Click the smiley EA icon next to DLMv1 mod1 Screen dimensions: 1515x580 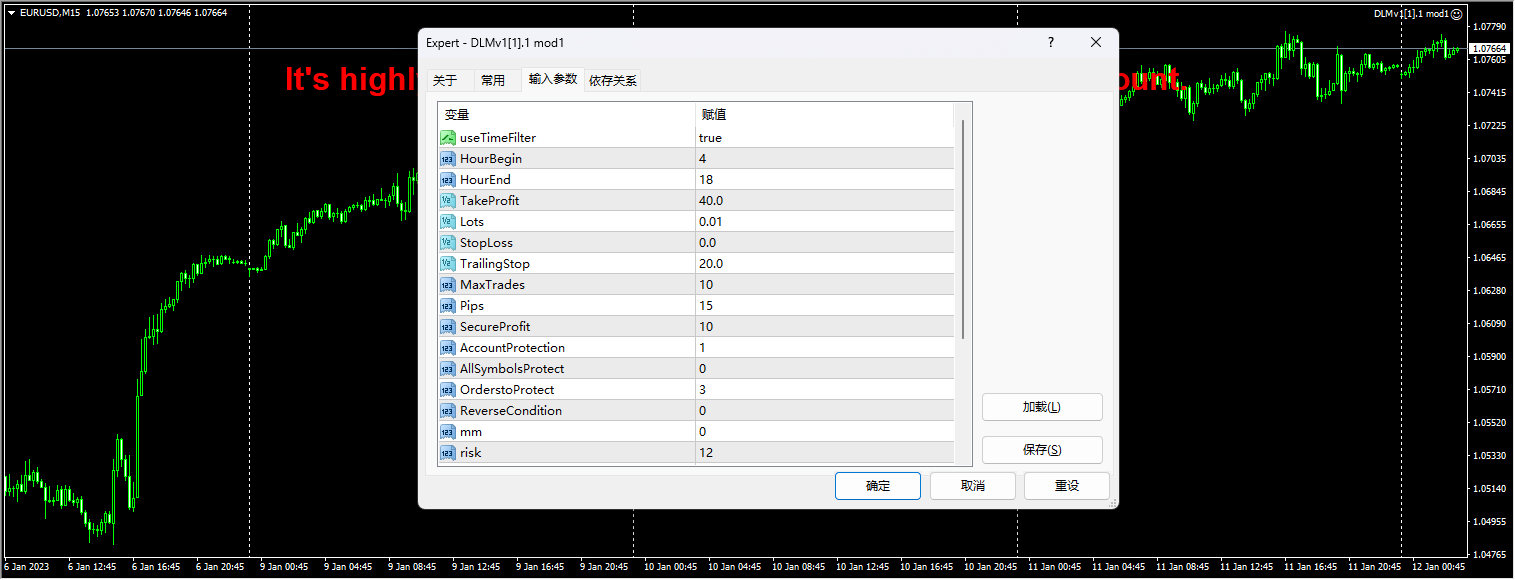[1456, 13]
